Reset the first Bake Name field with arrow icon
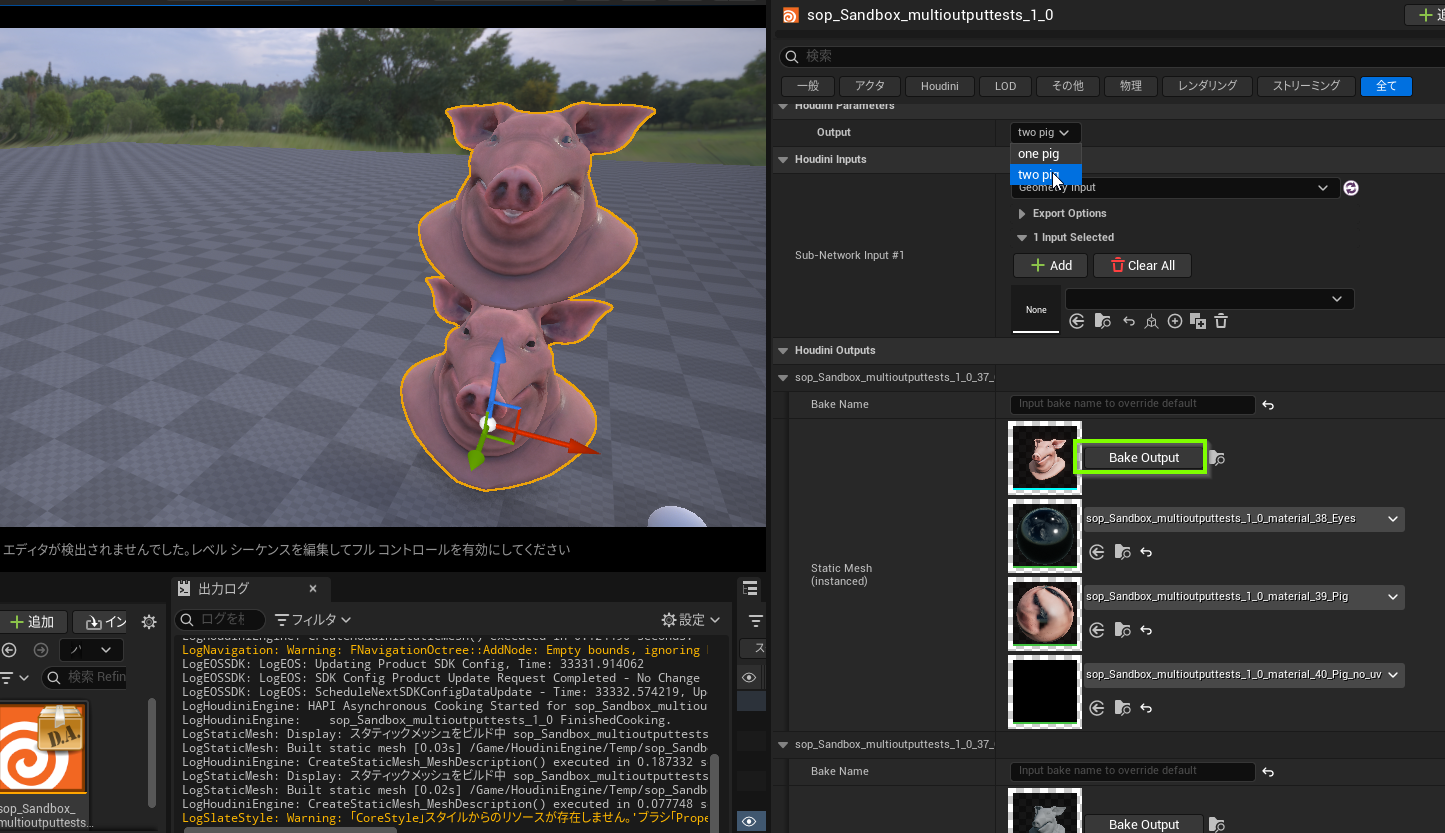Viewport: 1445px width, 833px height. tap(1268, 405)
